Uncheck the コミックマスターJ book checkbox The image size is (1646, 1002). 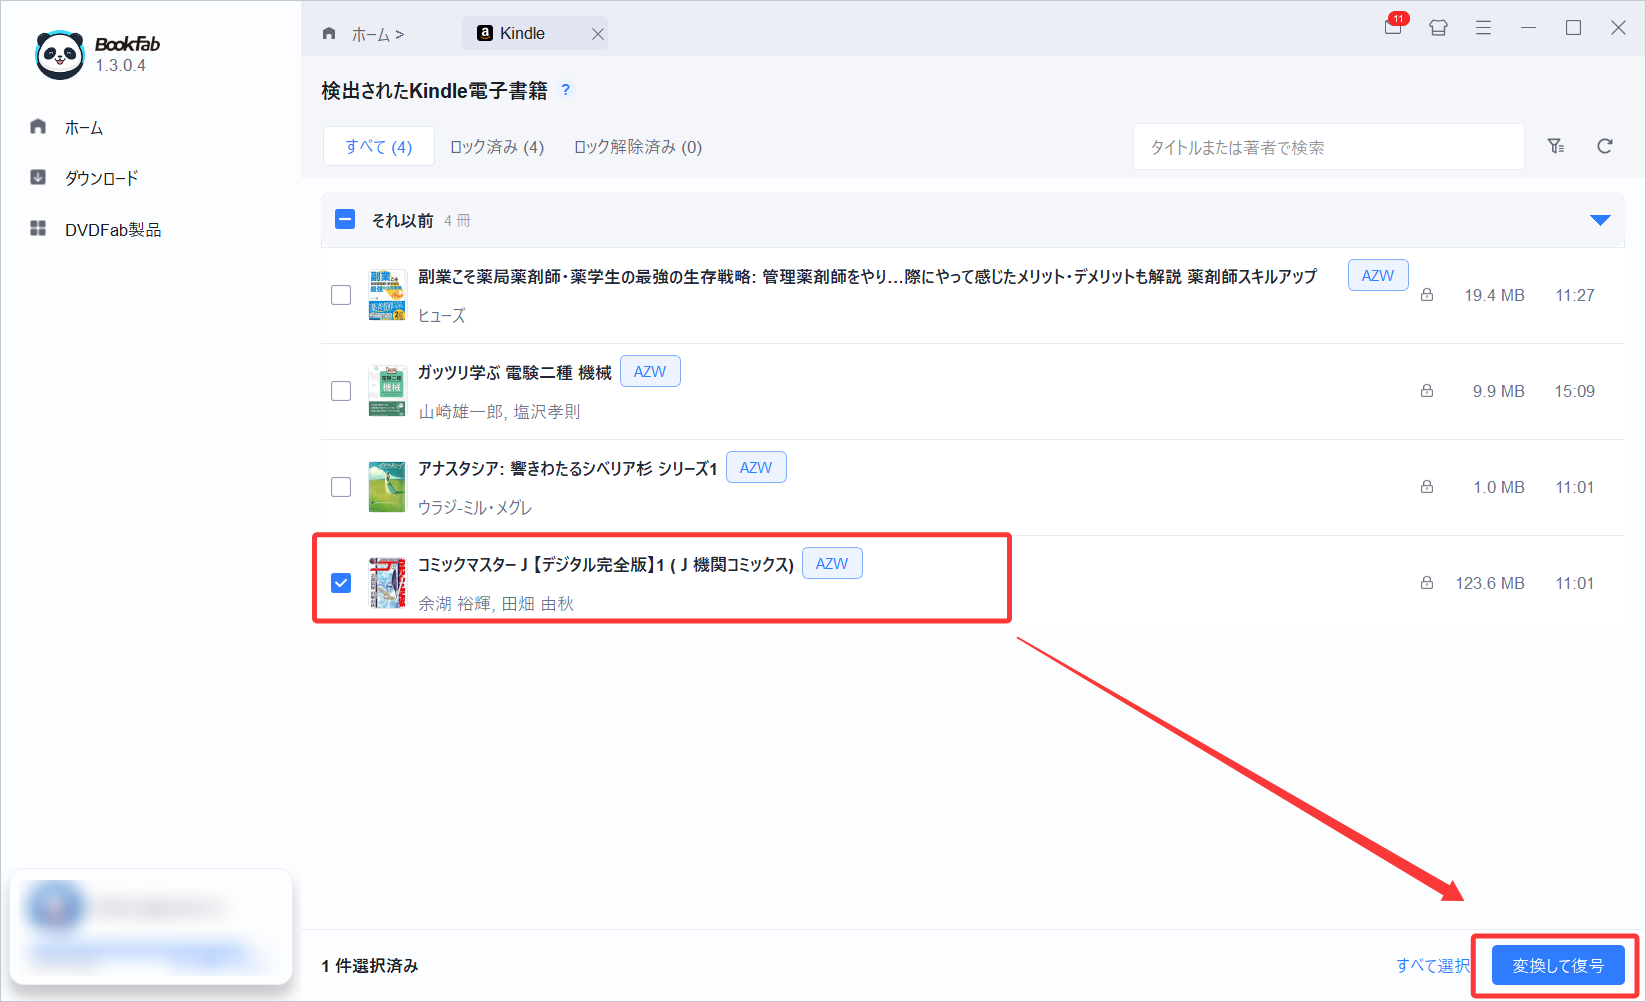point(341,583)
